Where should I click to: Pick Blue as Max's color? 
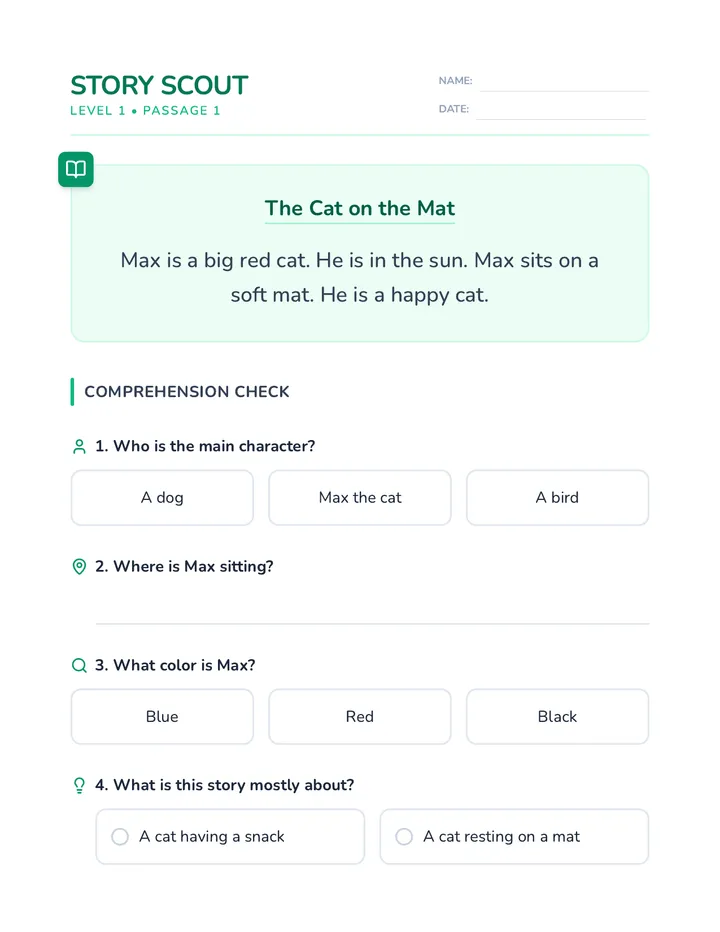coord(162,716)
